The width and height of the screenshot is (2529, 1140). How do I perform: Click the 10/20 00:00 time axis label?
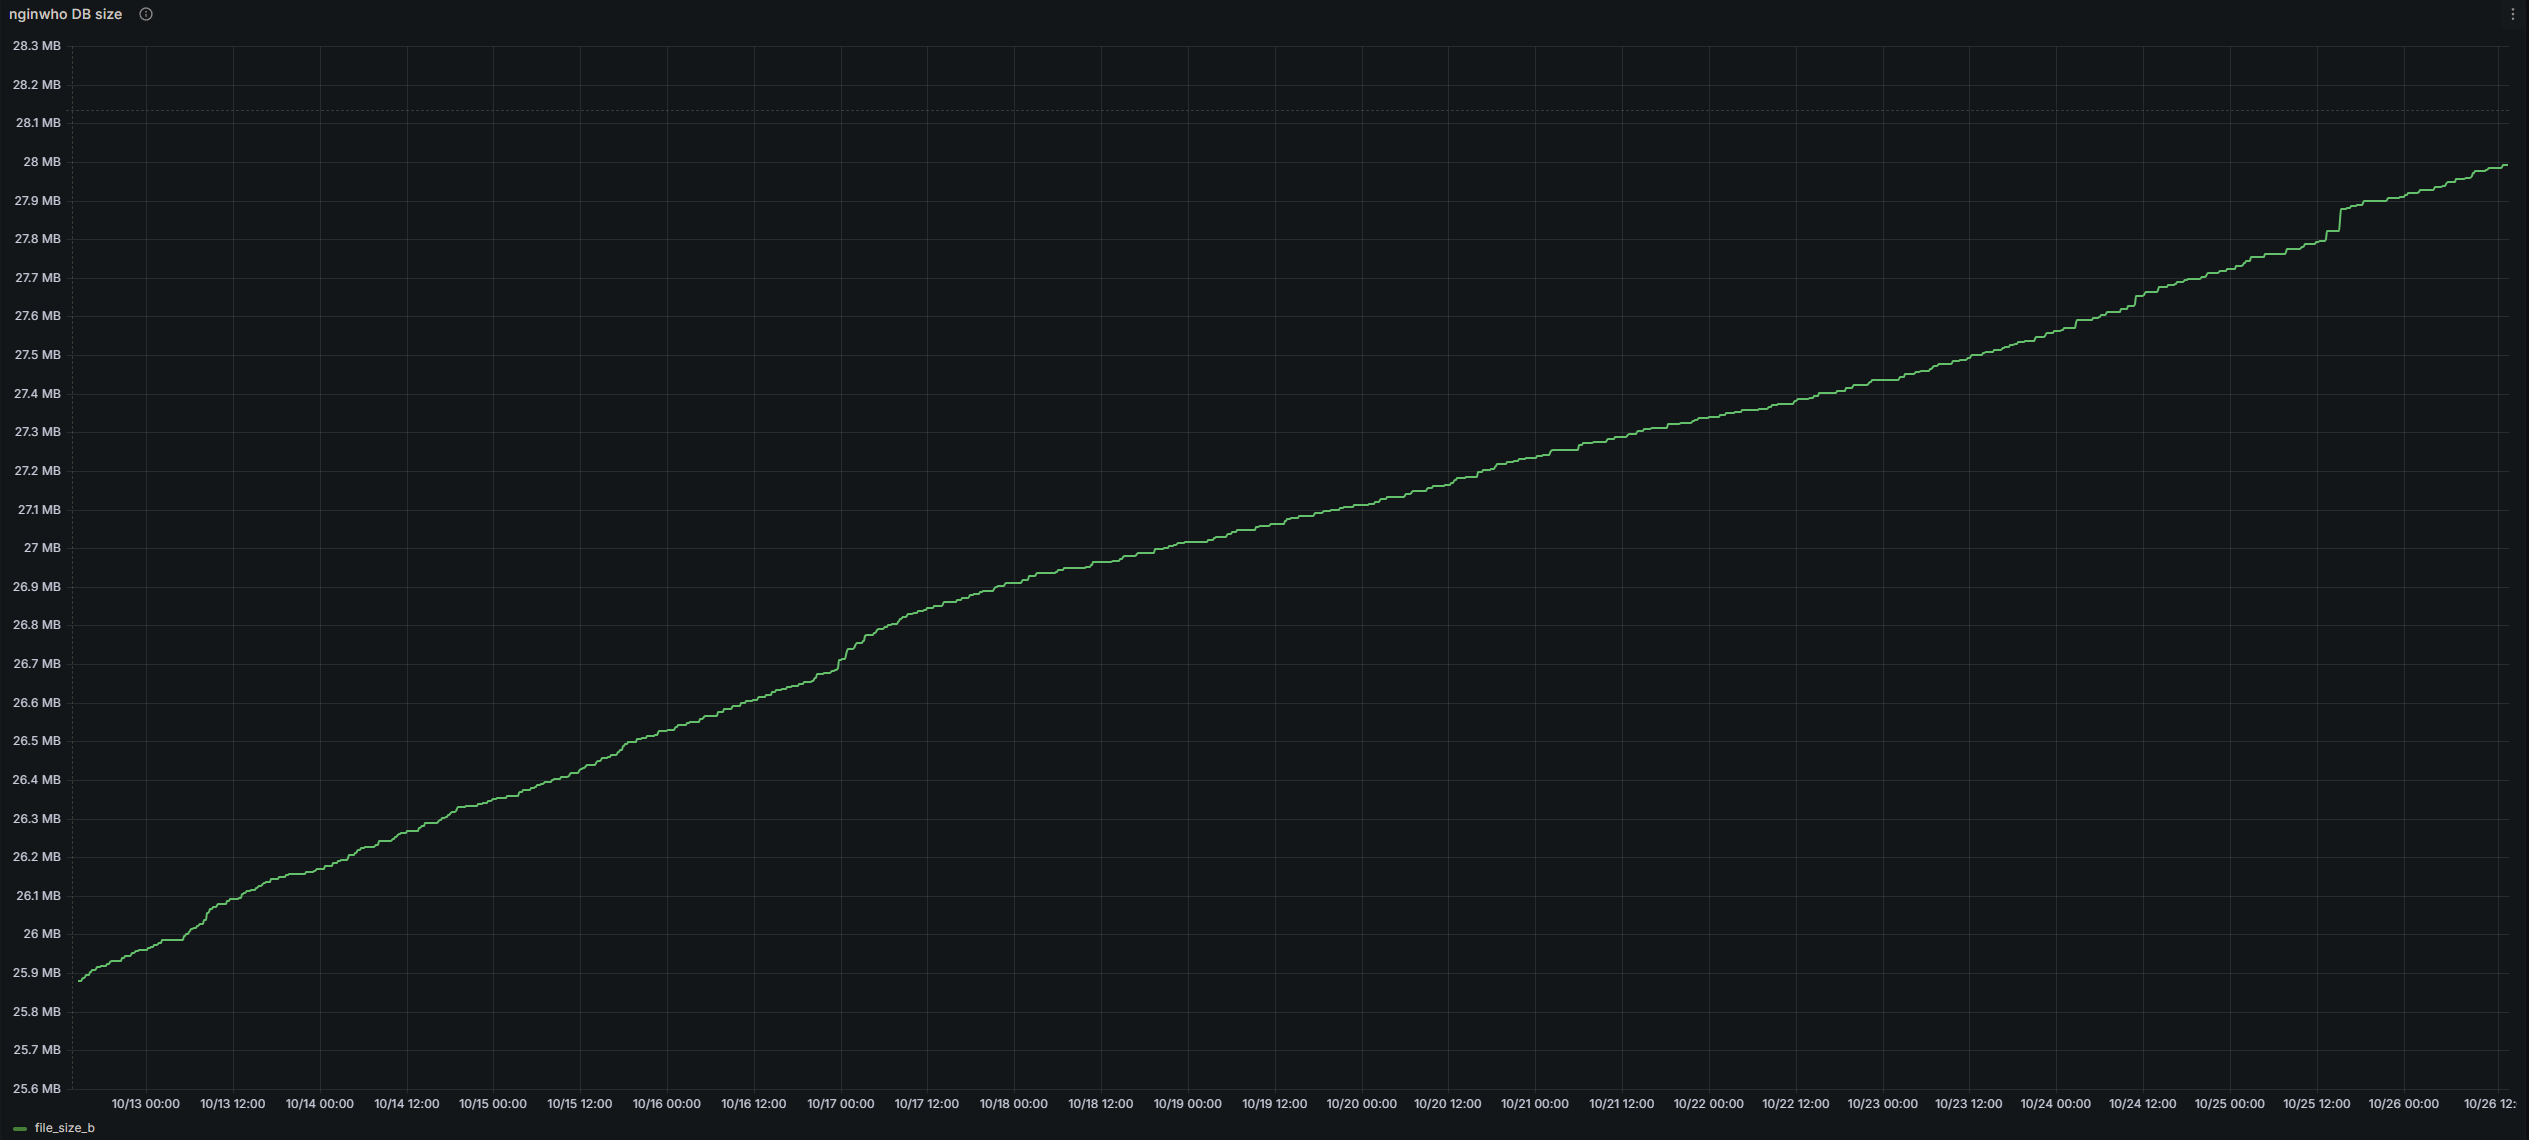coord(1362,1104)
